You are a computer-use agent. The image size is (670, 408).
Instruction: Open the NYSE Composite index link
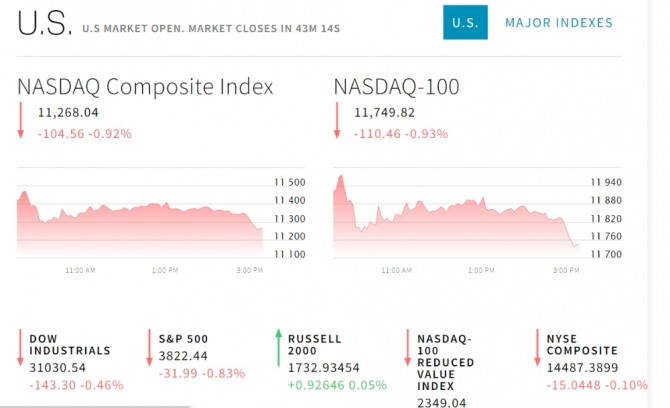pos(582,345)
